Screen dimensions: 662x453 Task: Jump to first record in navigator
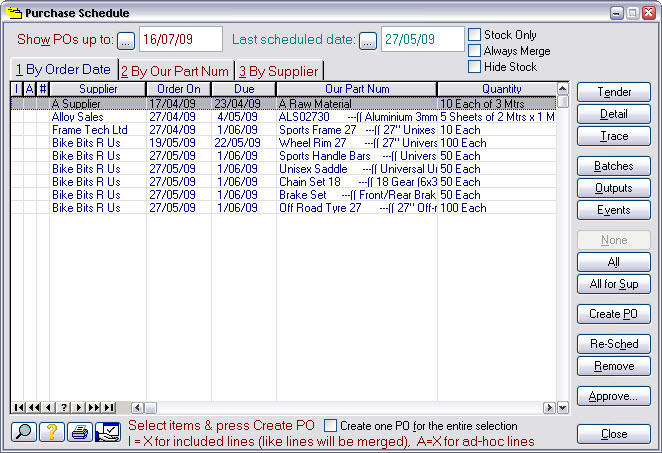tap(18, 408)
